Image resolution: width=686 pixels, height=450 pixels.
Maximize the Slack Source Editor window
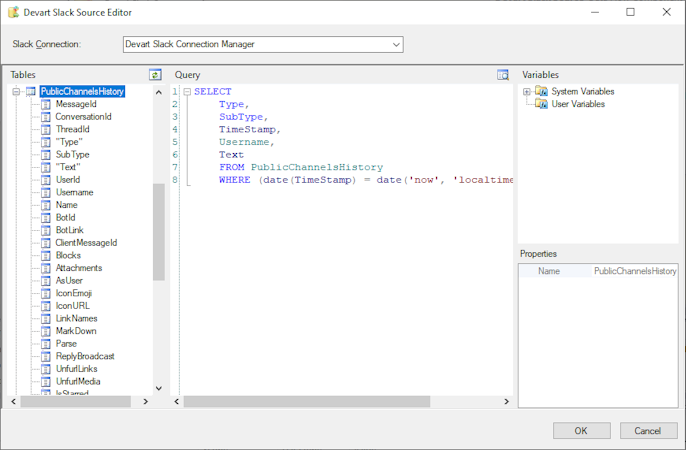[x=630, y=12]
